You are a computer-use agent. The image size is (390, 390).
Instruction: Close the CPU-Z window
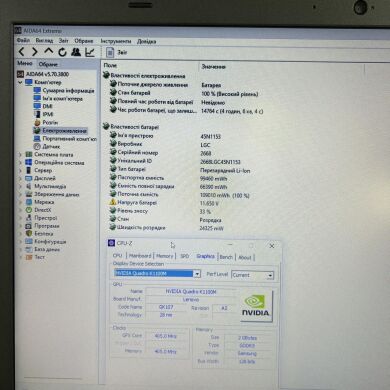pyautogui.click(x=272, y=246)
